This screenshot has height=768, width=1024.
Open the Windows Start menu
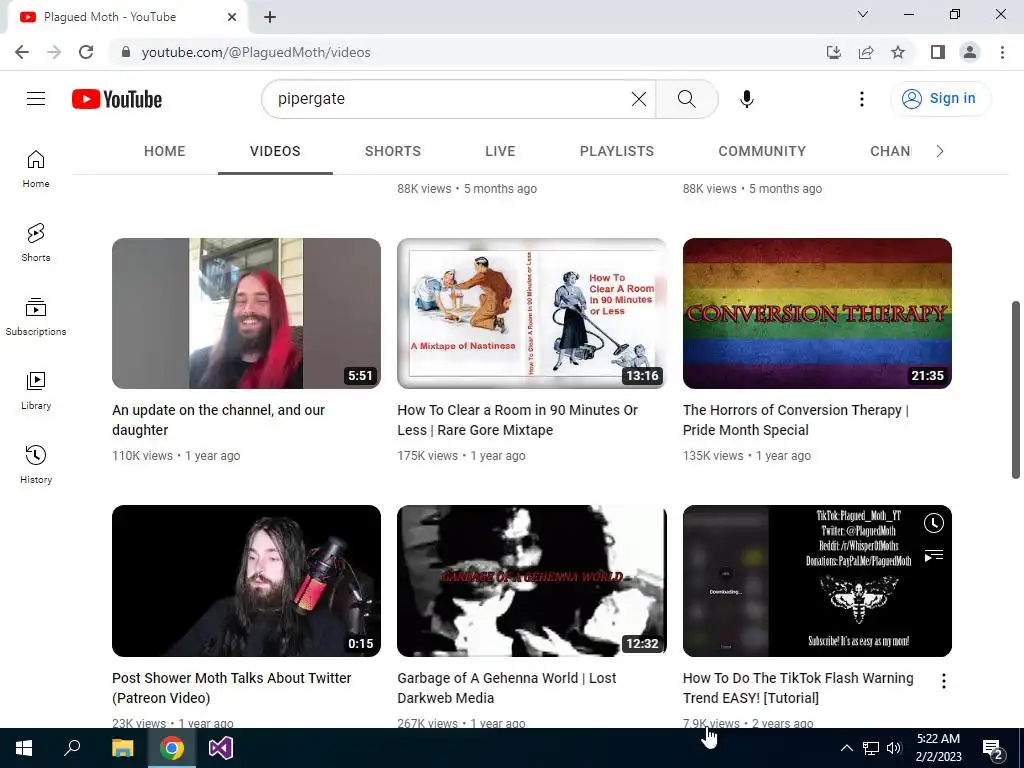point(24,748)
